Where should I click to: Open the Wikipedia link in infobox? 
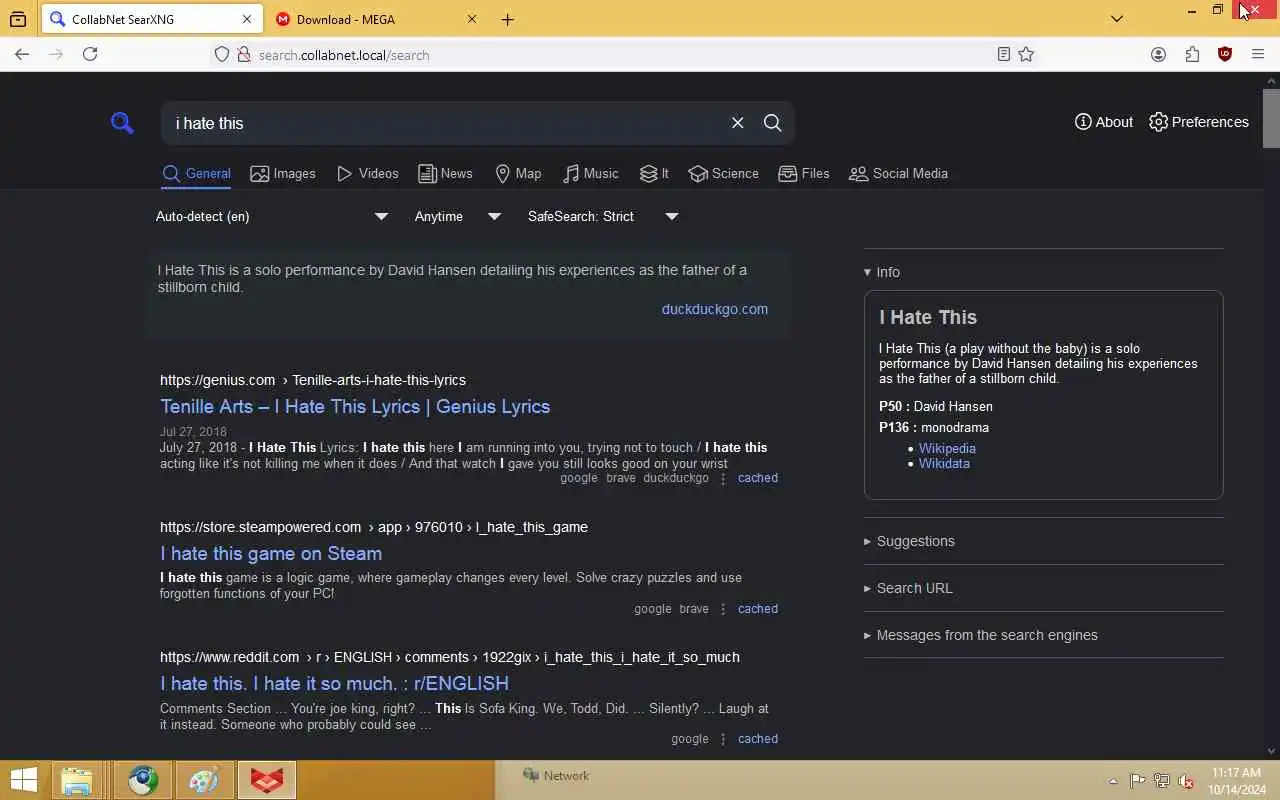coord(947,449)
